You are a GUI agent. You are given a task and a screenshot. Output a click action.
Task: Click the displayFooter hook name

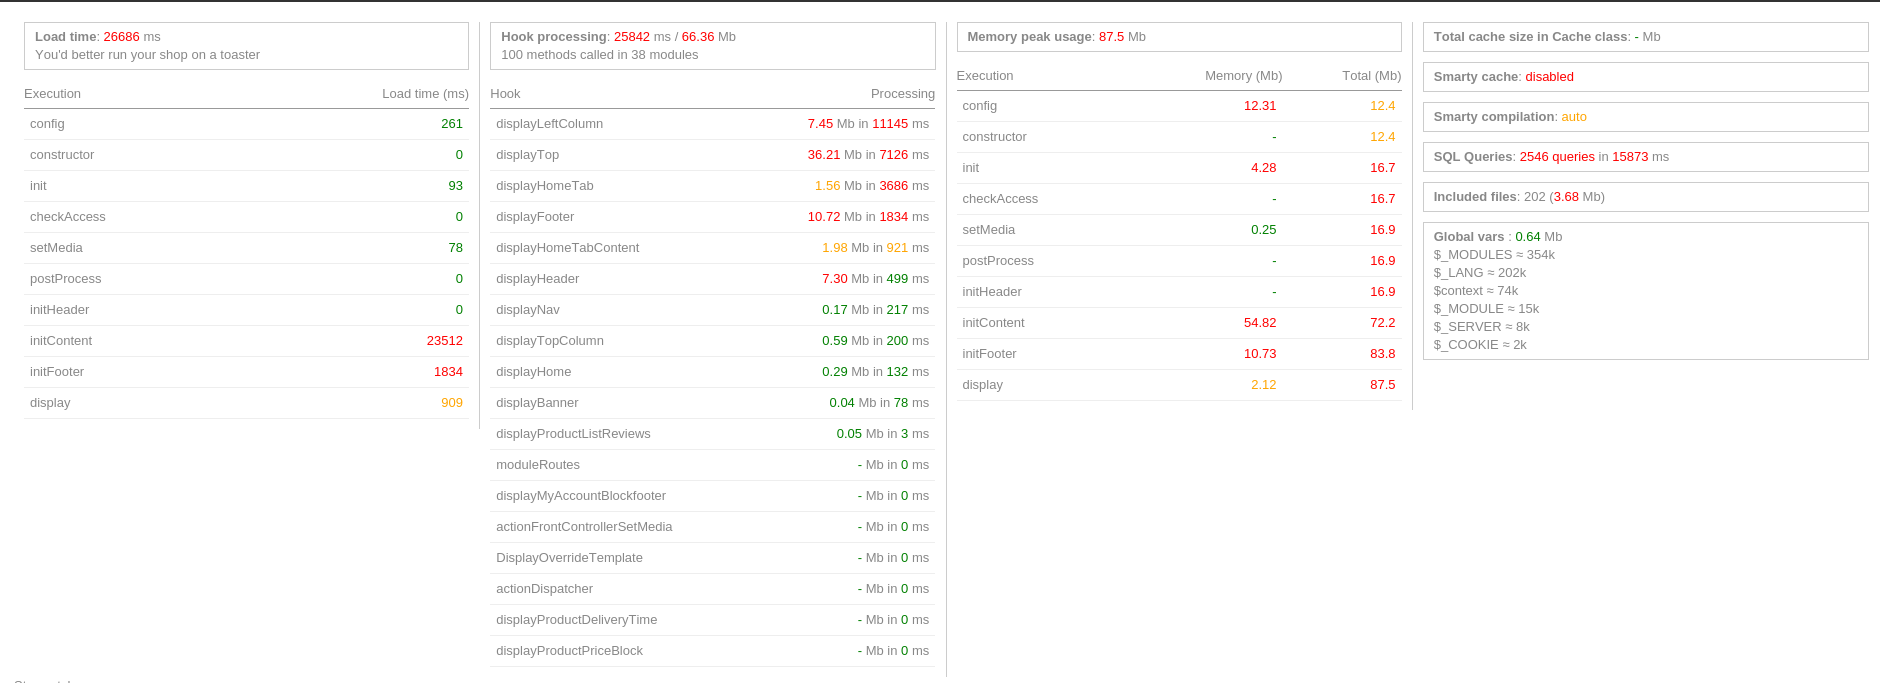point(535,217)
